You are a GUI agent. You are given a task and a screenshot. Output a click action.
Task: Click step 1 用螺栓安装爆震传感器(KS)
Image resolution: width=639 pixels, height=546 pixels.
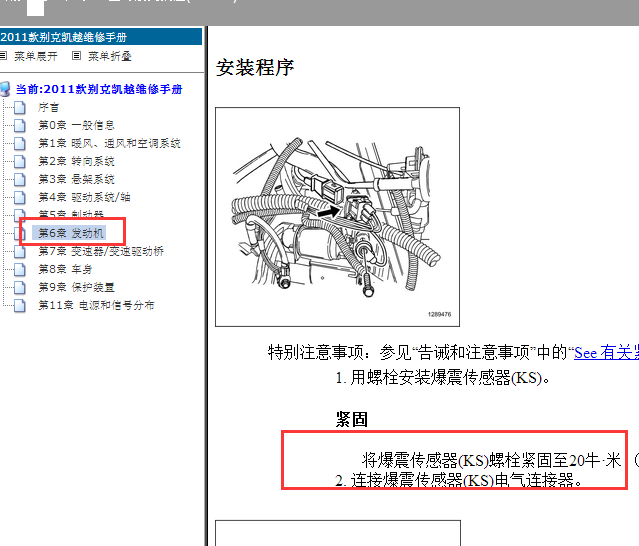tap(443, 378)
